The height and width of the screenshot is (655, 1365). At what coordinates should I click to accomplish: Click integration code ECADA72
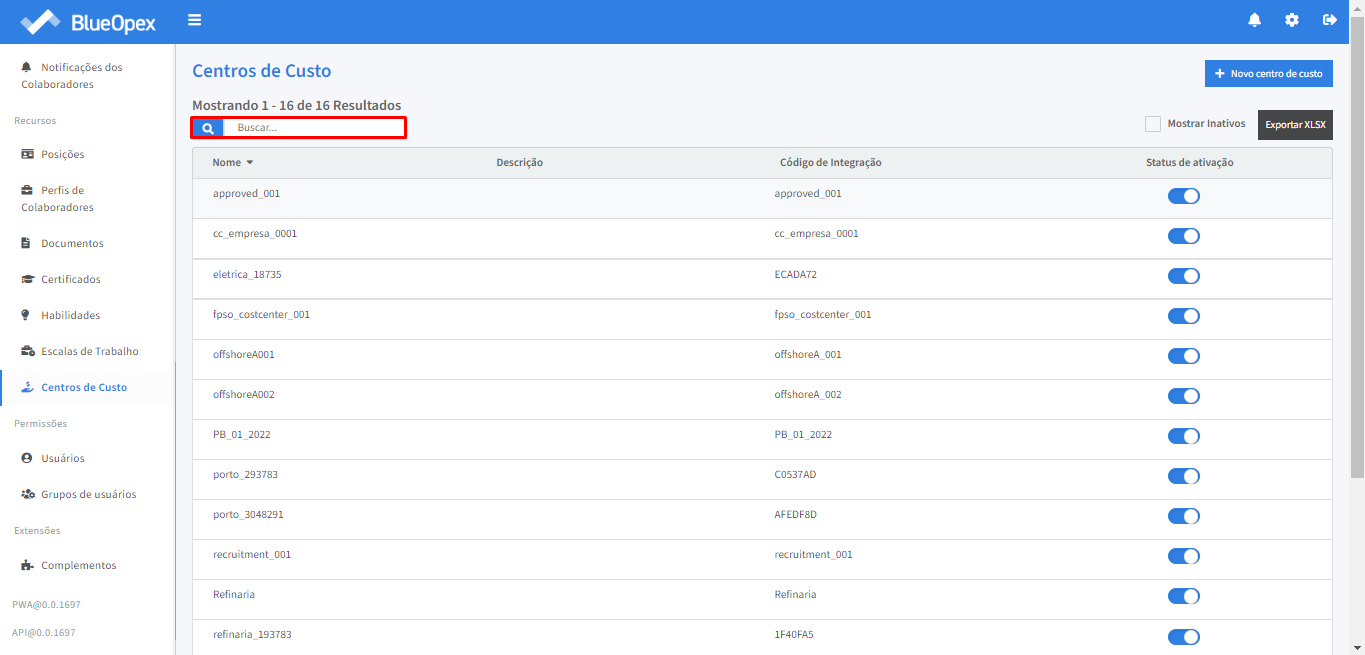(796, 274)
